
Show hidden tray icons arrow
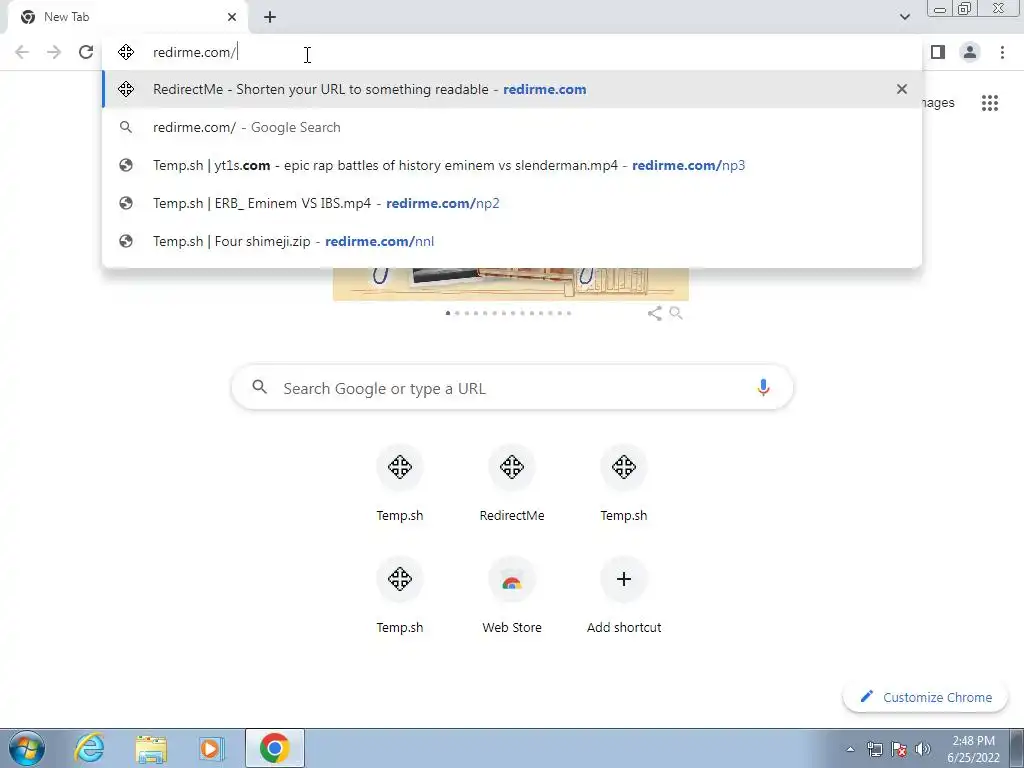click(x=850, y=749)
